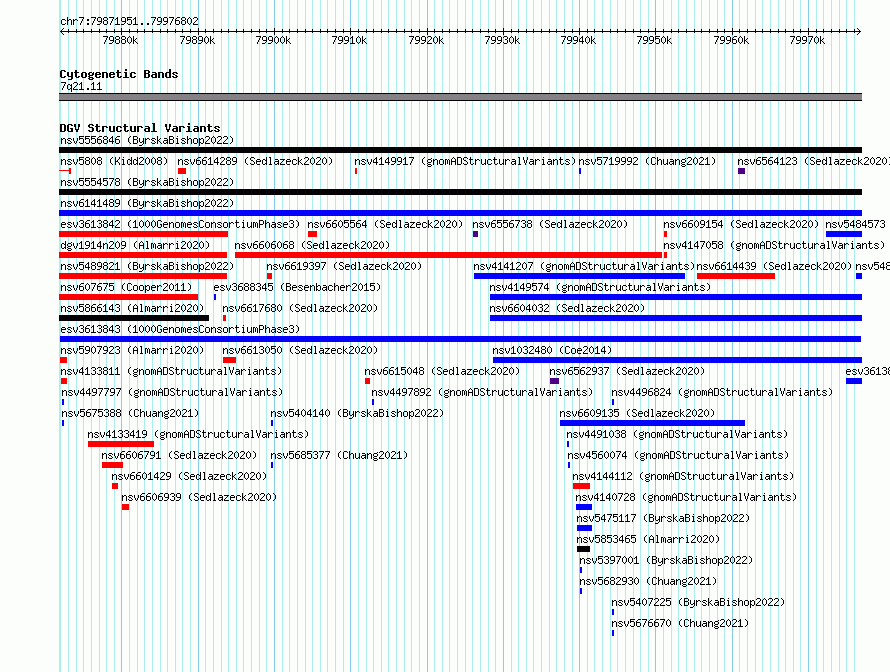Open nsv1032480 (Coe2014) variant

click(x=552, y=350)
